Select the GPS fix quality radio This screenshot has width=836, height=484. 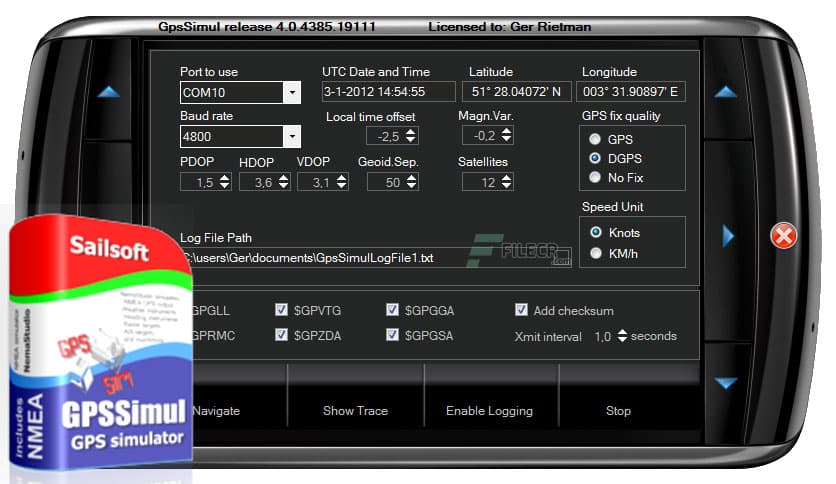coord(595,139)
